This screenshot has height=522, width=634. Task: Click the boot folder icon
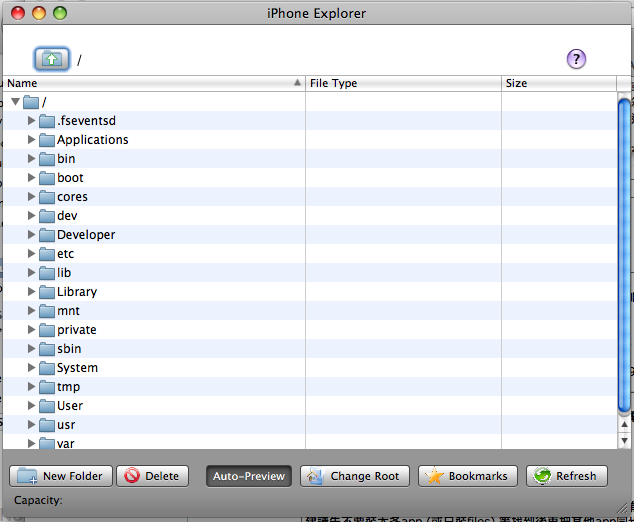47,178
